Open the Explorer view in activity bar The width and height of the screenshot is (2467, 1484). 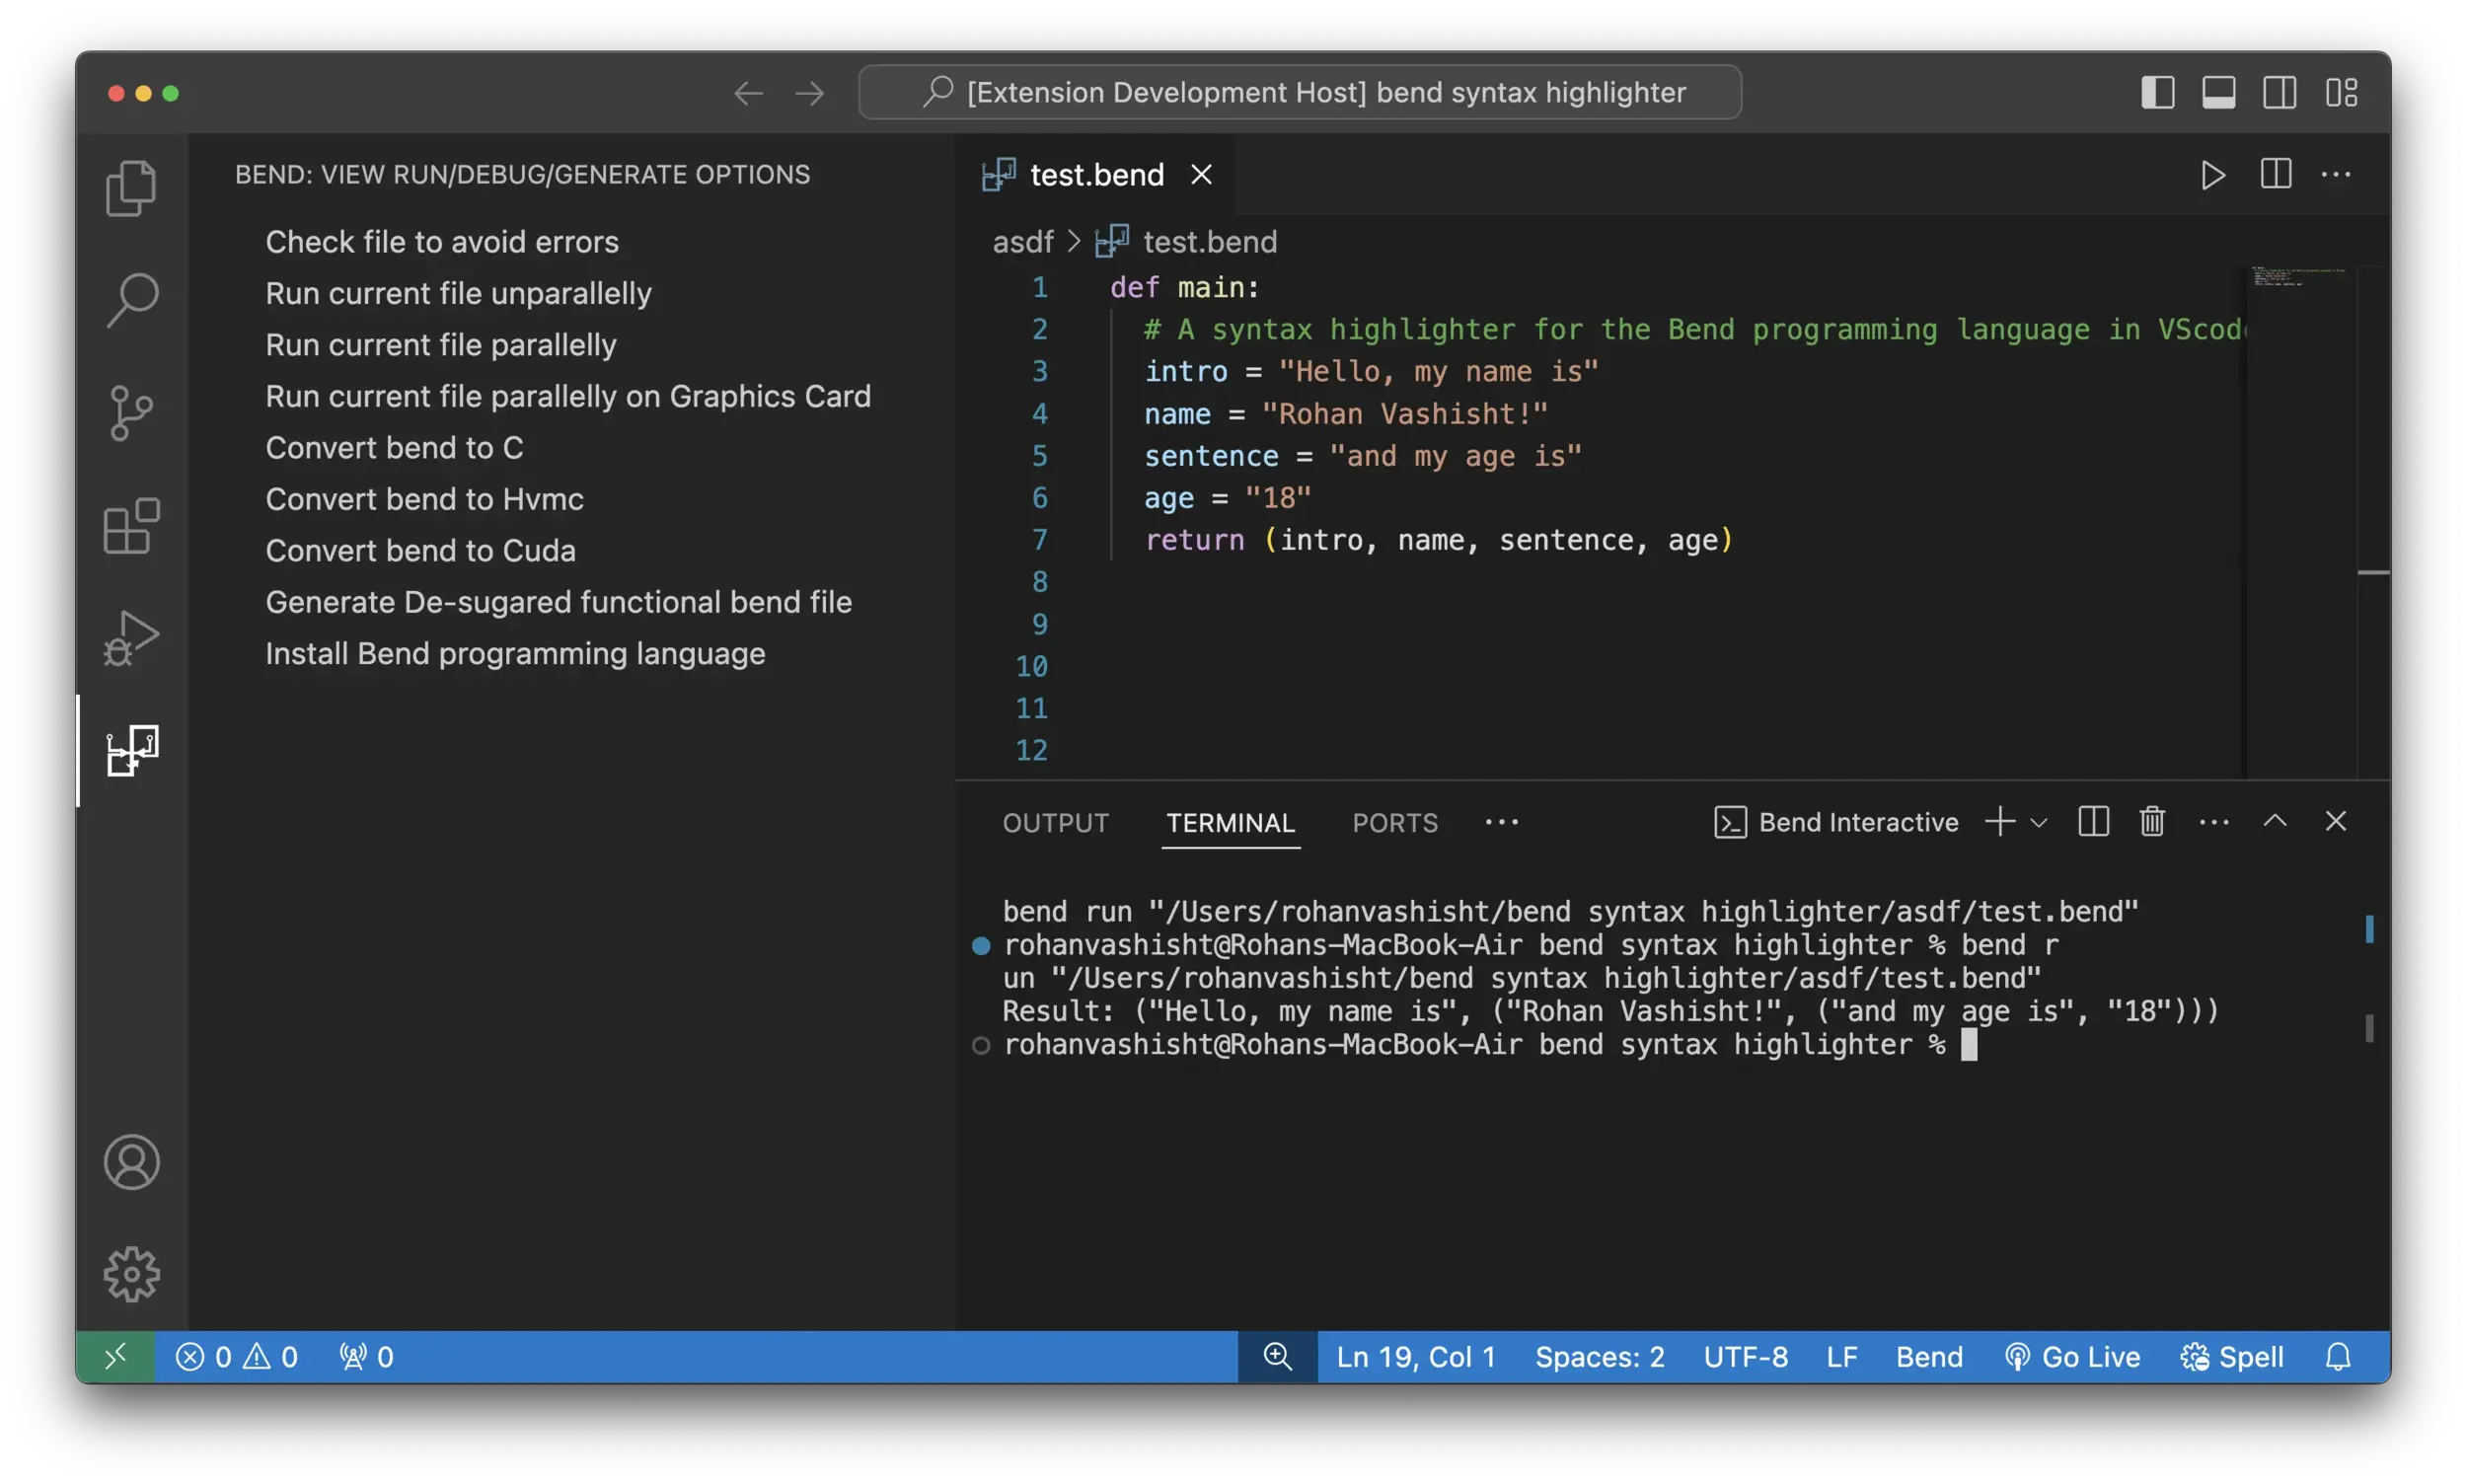click(x=131, y=188)
